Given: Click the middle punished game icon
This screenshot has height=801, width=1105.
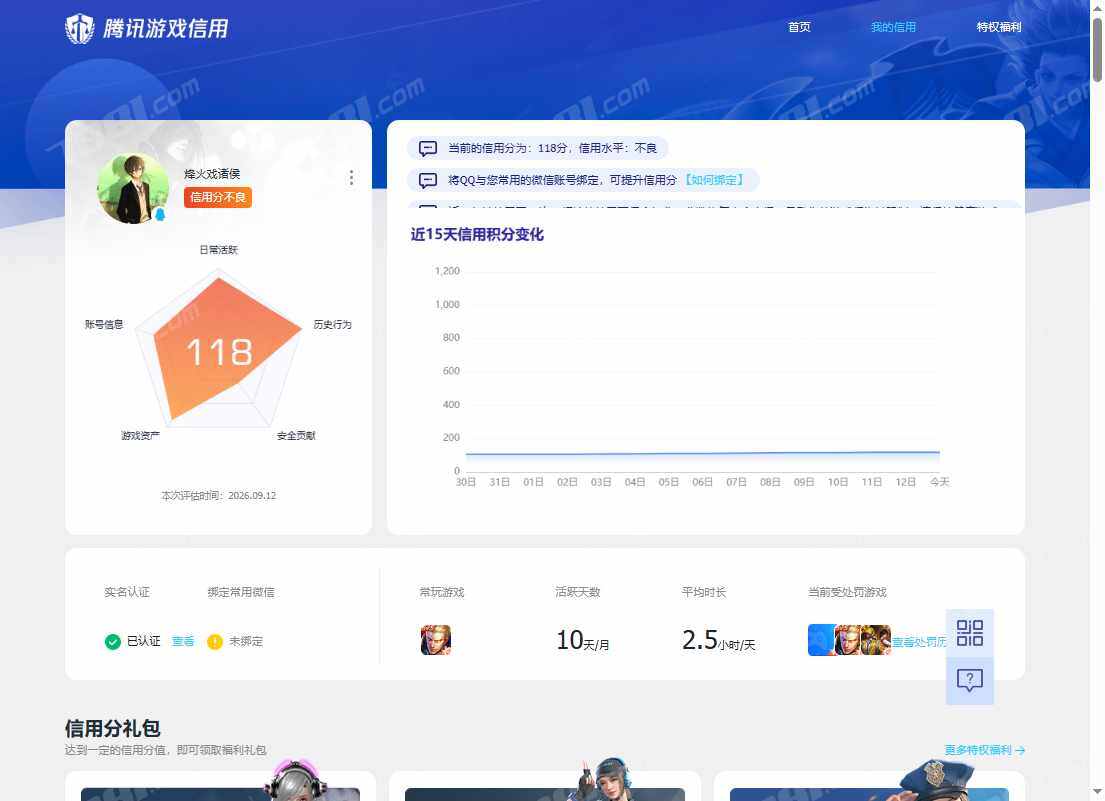Looking at the screenshot, I should pos(847,640).
